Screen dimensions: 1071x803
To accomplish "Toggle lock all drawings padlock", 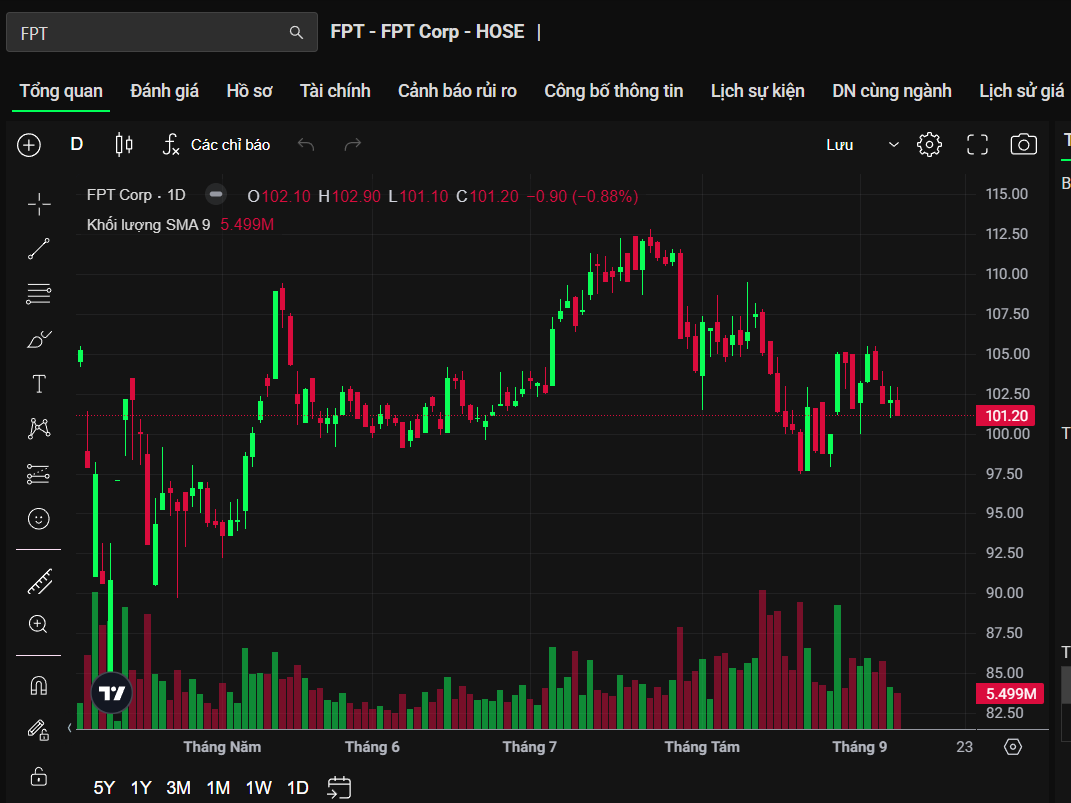I will pyautogui.click(x=39, y=776).
